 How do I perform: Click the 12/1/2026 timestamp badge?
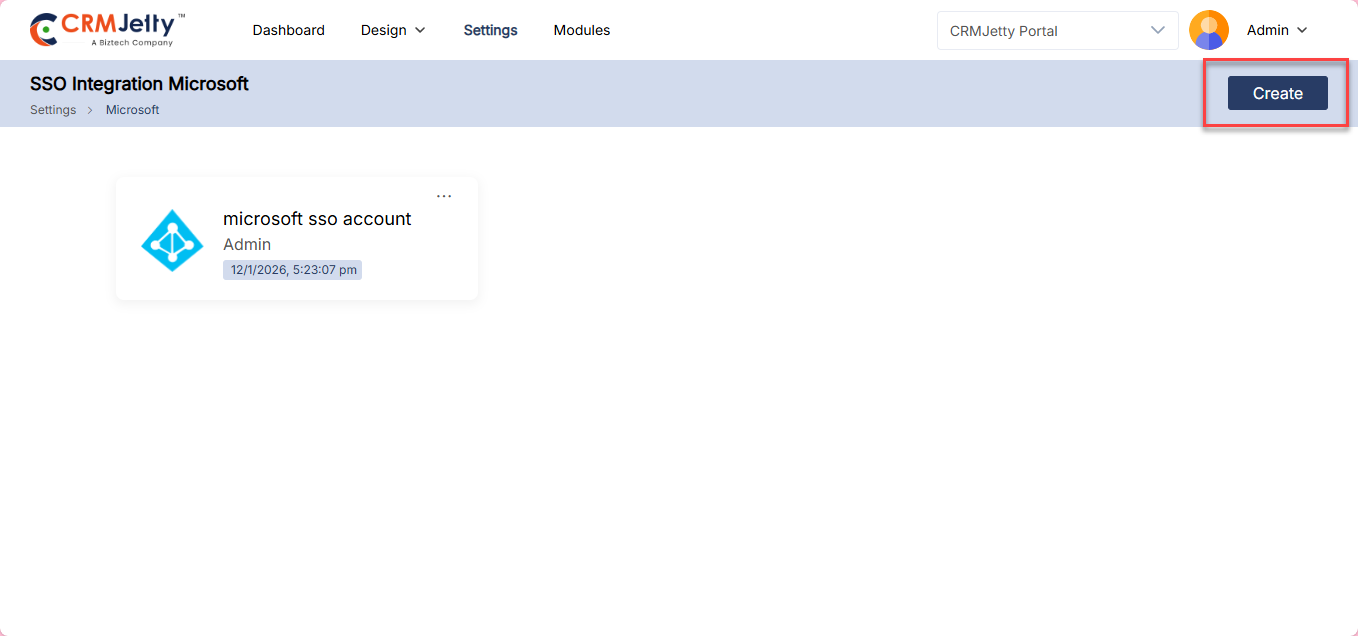(292, 270)
